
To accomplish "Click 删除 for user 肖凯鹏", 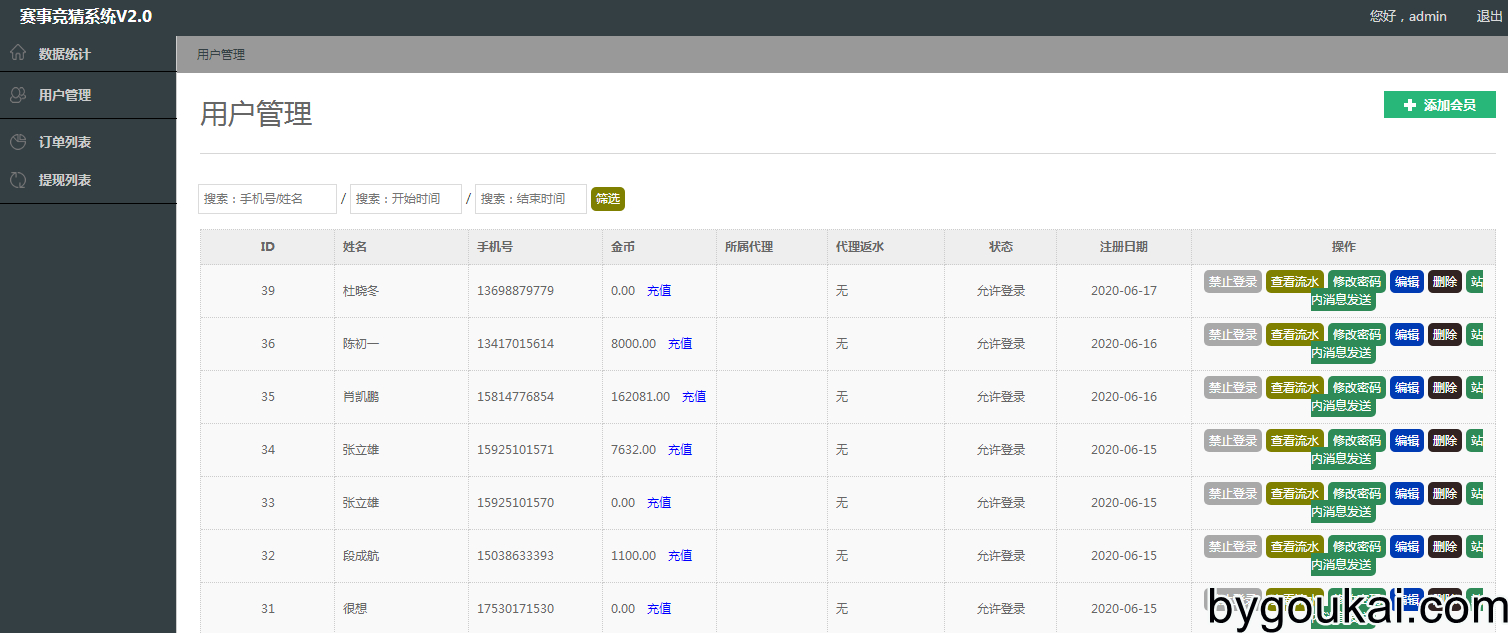I will pos(1445,388).
